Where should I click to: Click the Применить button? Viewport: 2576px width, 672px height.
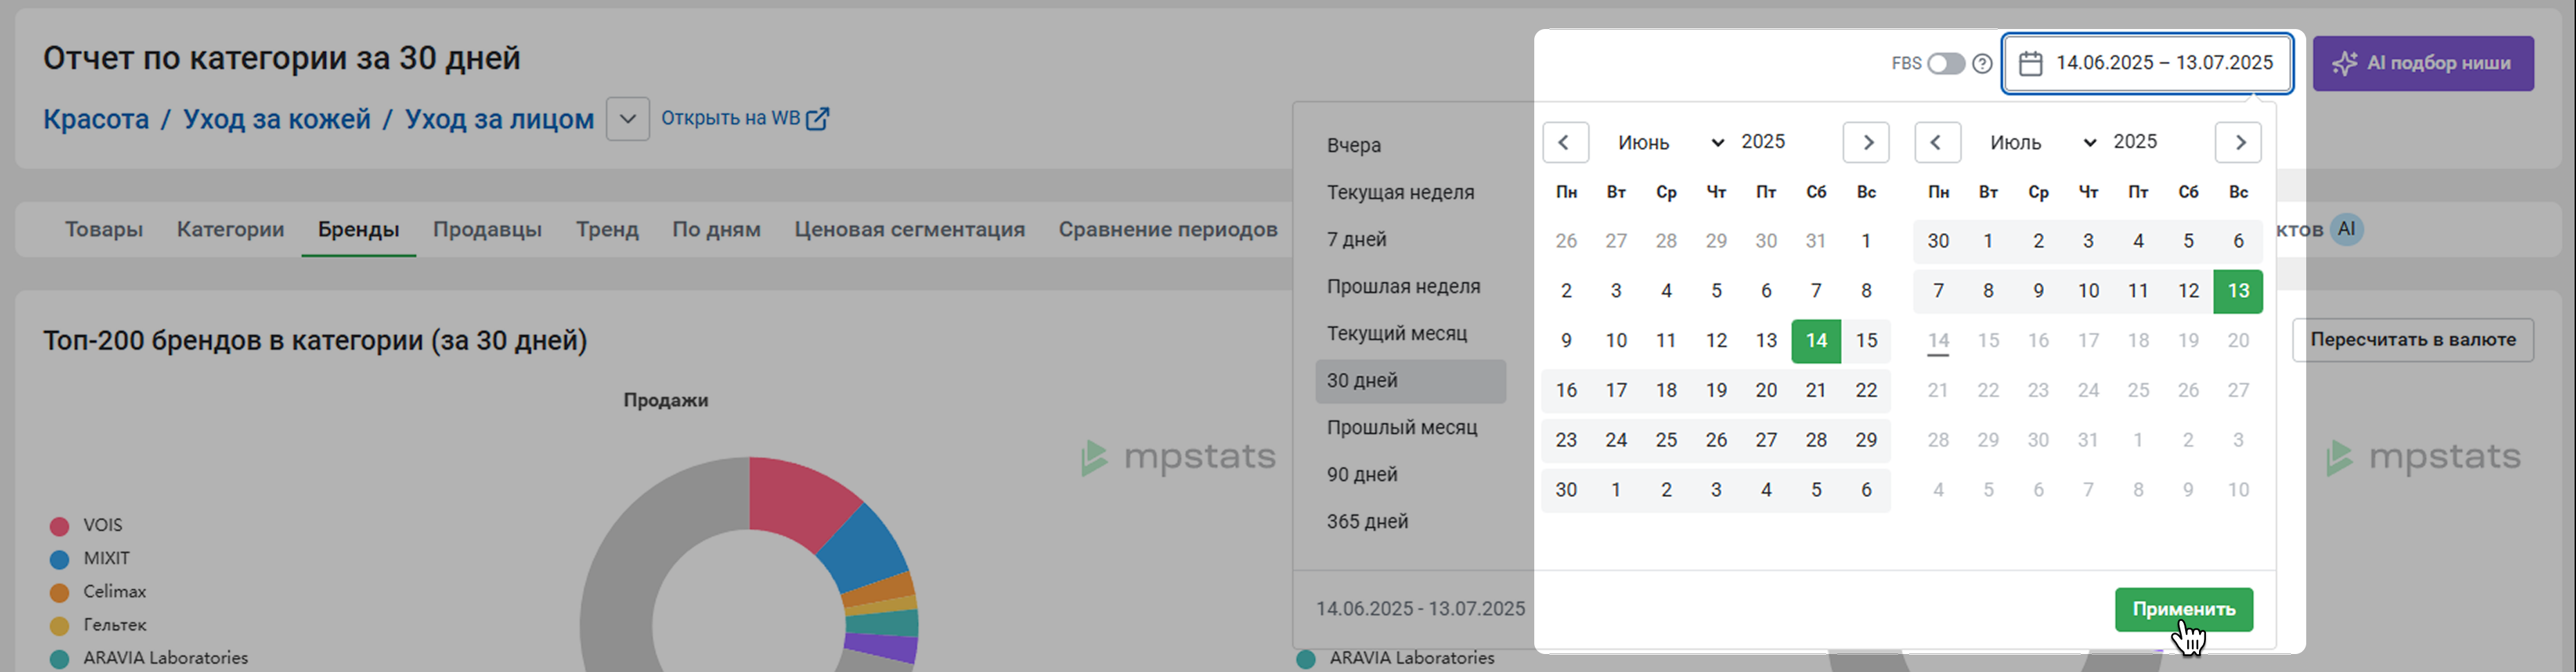coord(2184,609)
